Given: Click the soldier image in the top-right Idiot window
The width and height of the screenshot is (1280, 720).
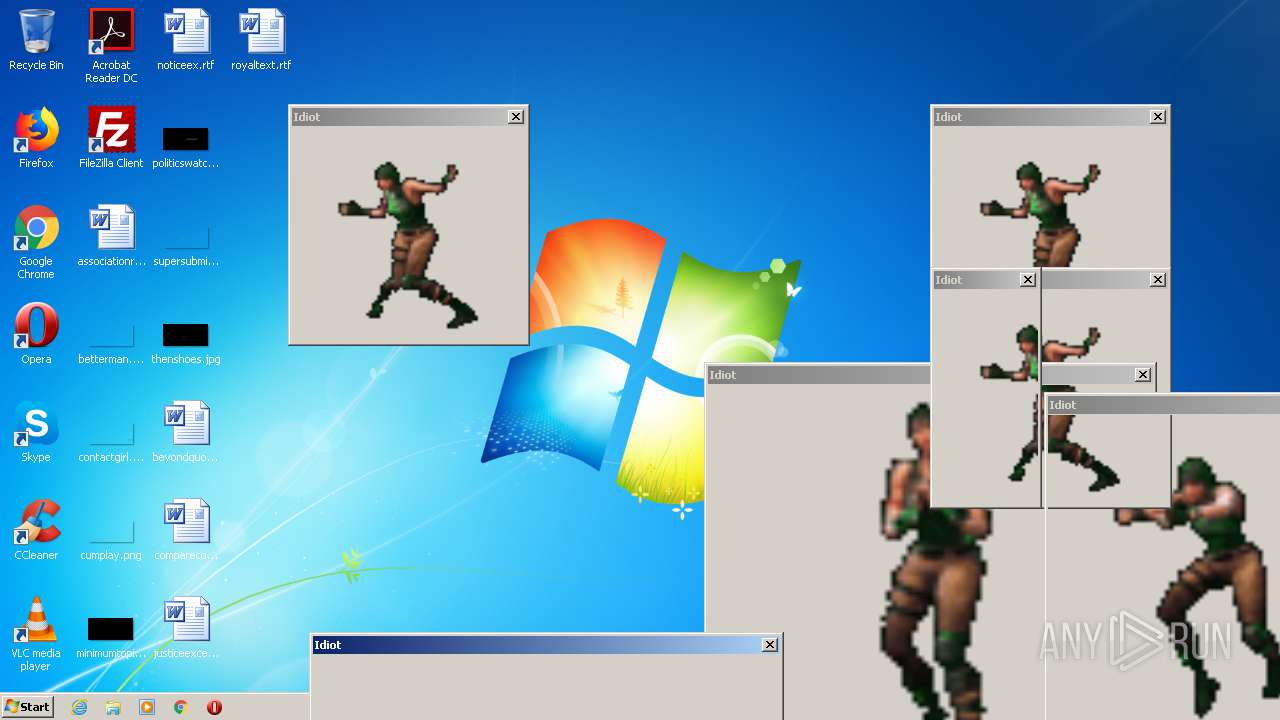Looking at the screenshot, I should coord(1040,214).
